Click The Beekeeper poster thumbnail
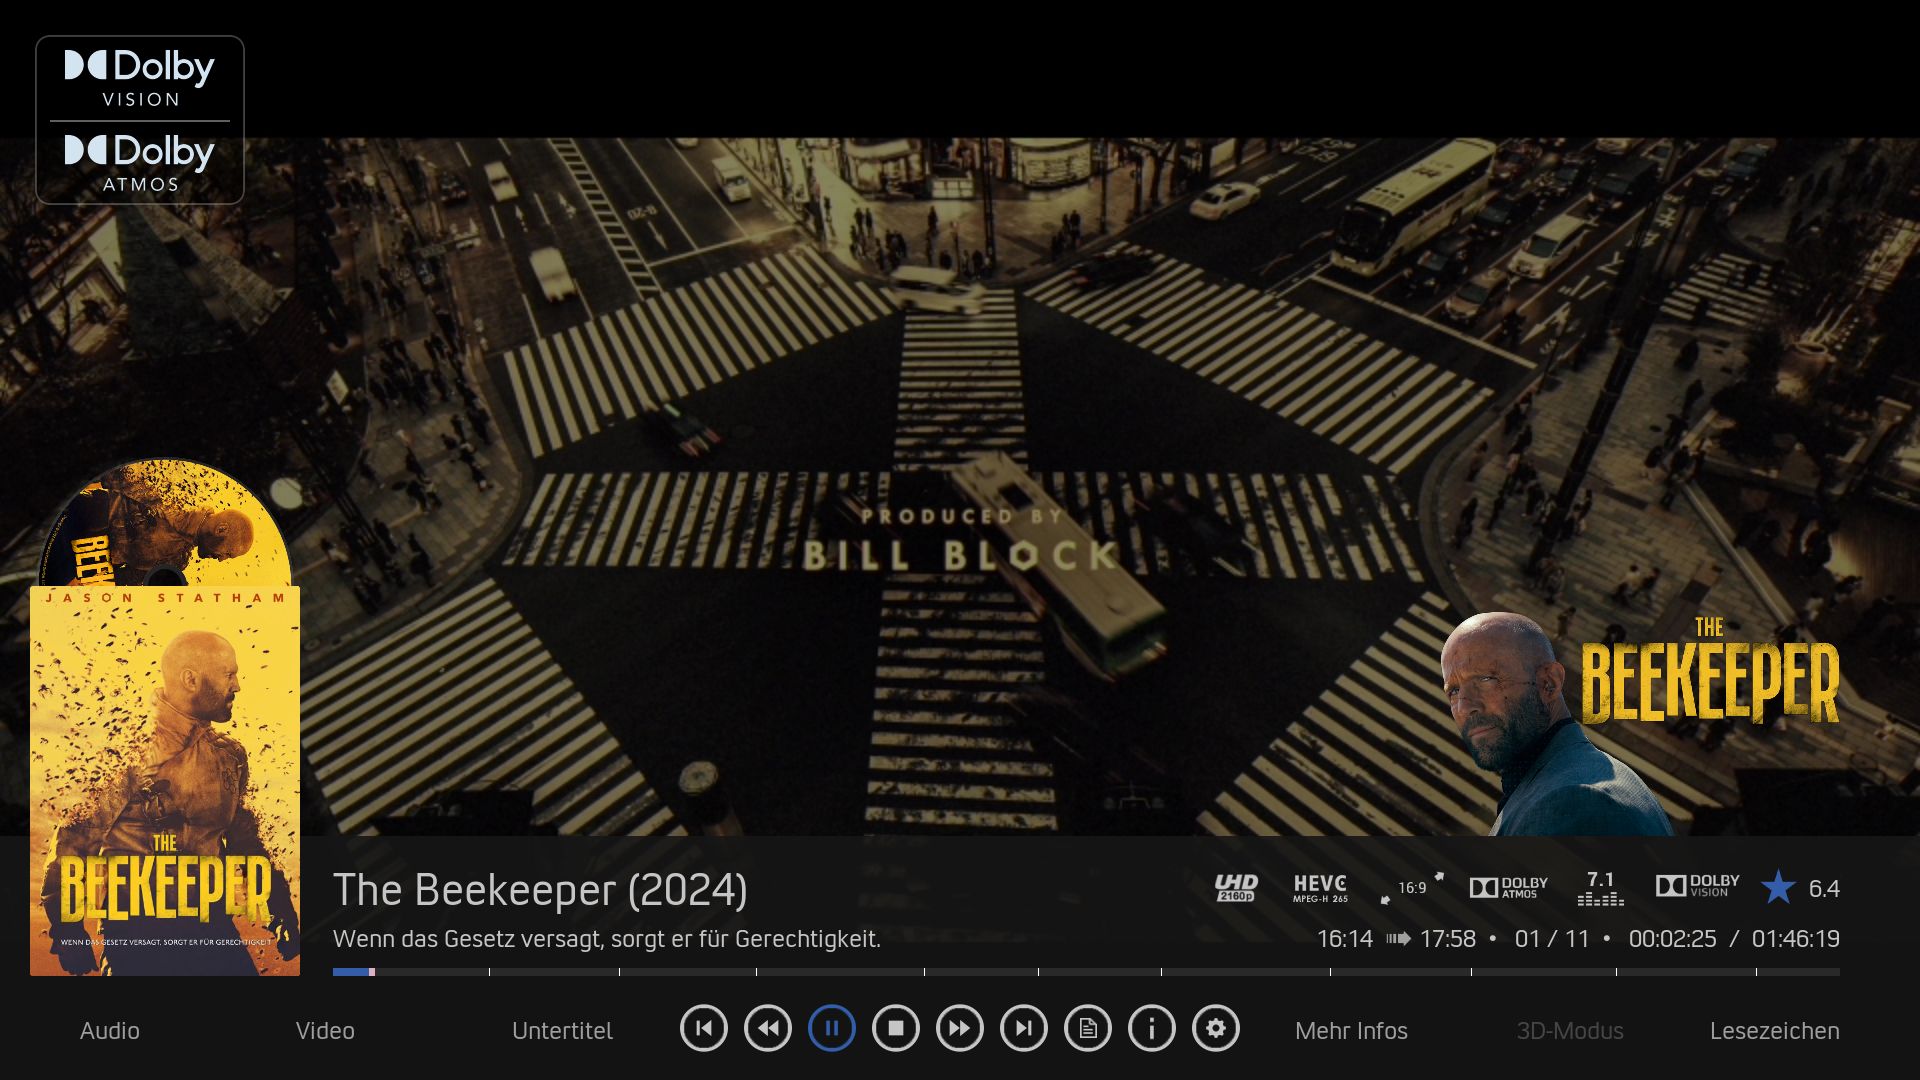 165,780
